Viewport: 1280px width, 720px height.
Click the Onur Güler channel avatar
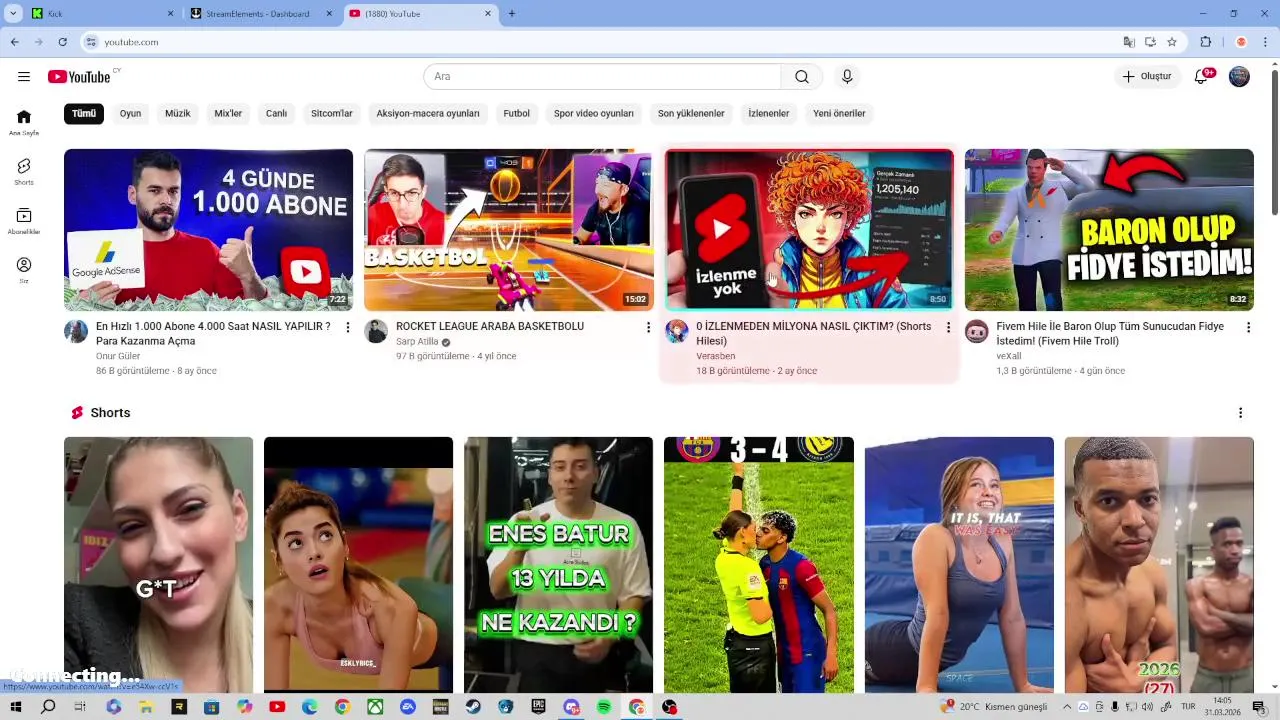click(76, 332)
